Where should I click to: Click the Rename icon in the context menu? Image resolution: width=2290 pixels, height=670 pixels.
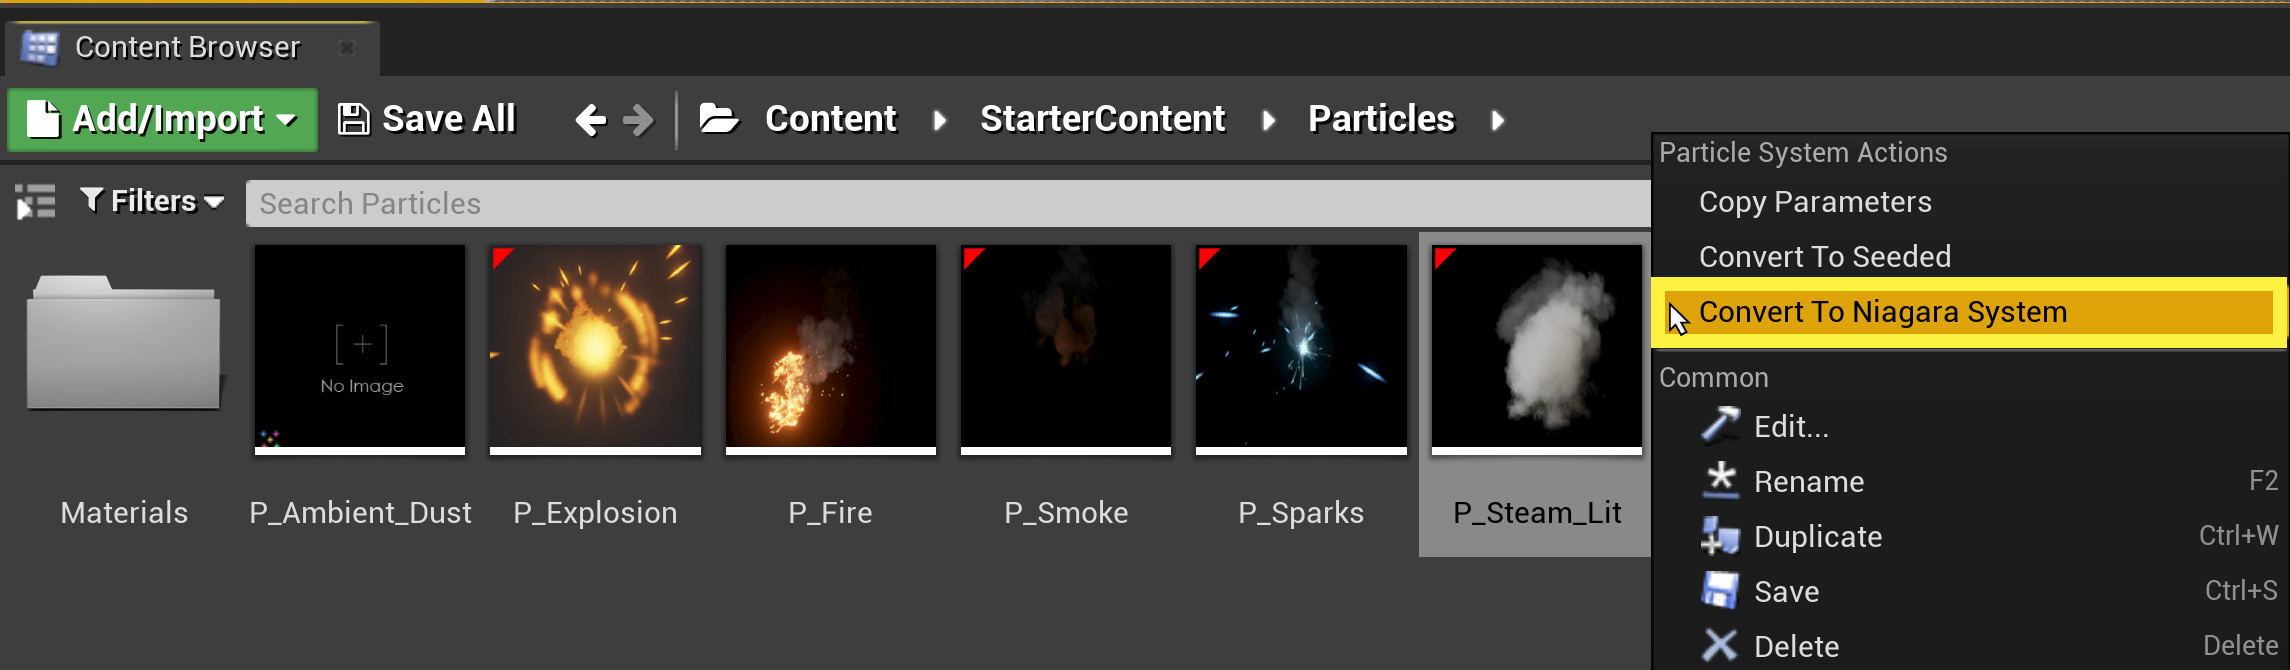pyautogui.click(x=1720, y=480)
